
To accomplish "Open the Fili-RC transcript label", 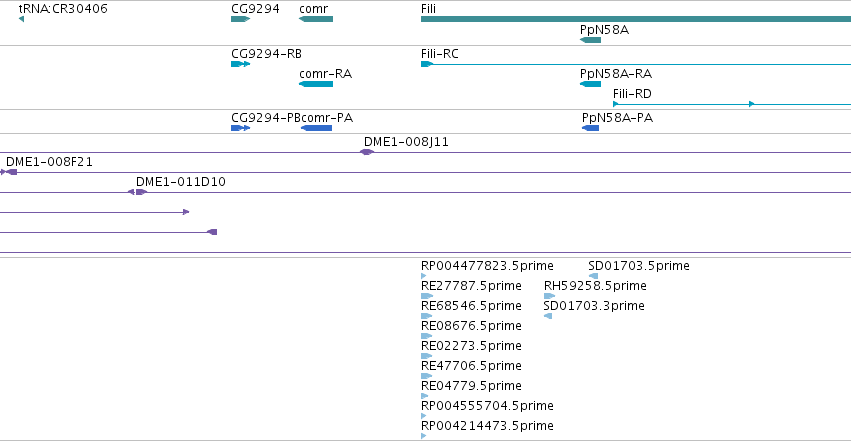I will (440, 54).
